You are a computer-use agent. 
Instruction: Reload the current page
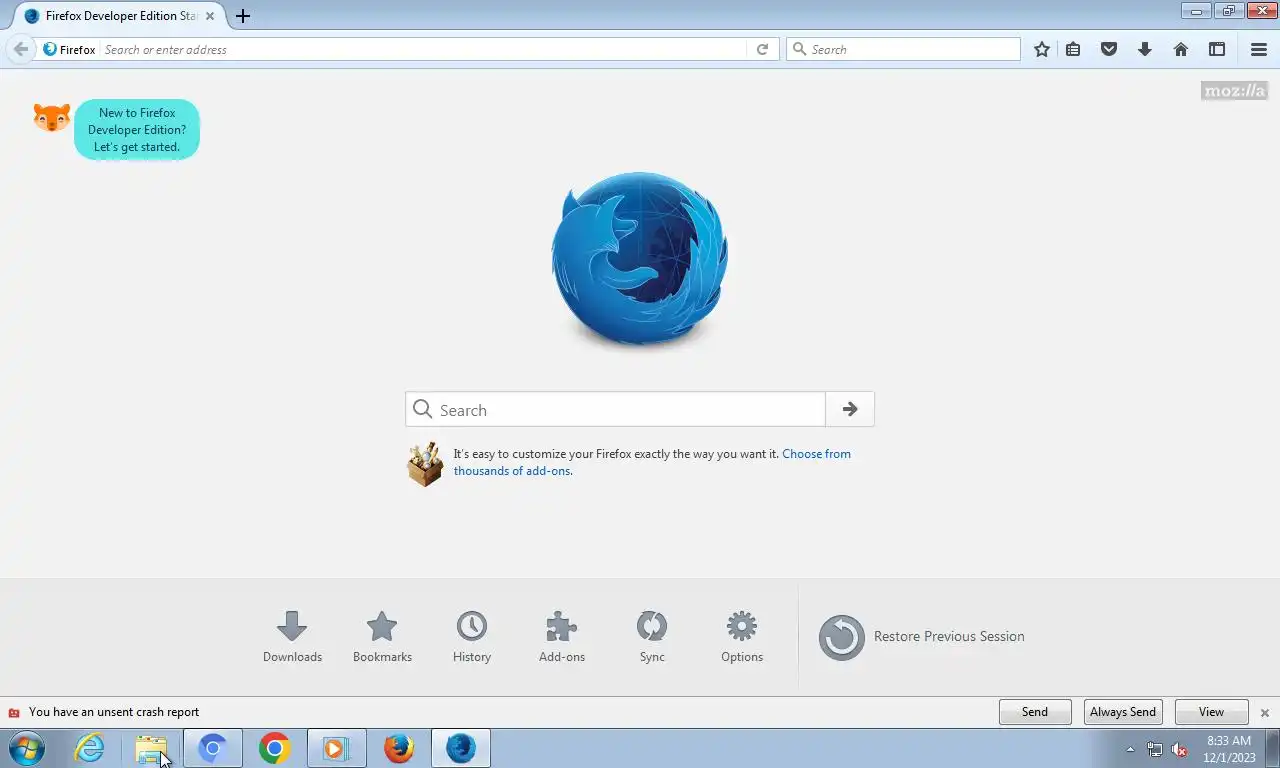point(762,49)
